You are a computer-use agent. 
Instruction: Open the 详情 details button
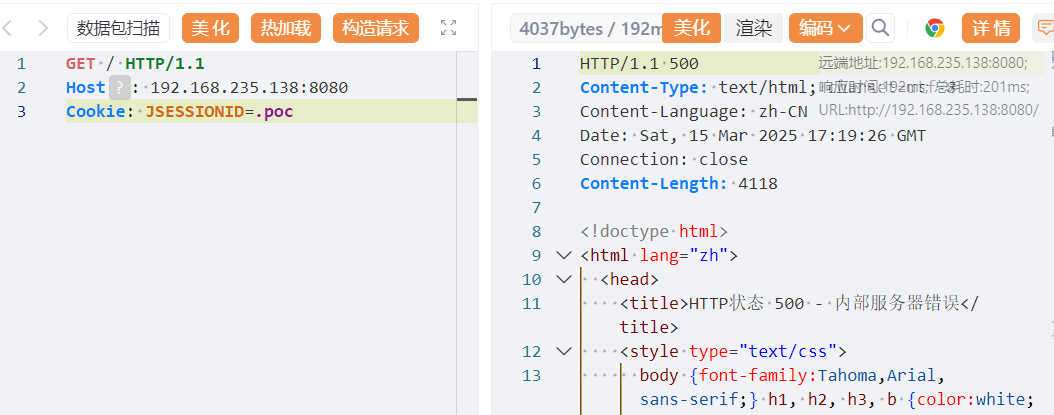pos(991,28)
